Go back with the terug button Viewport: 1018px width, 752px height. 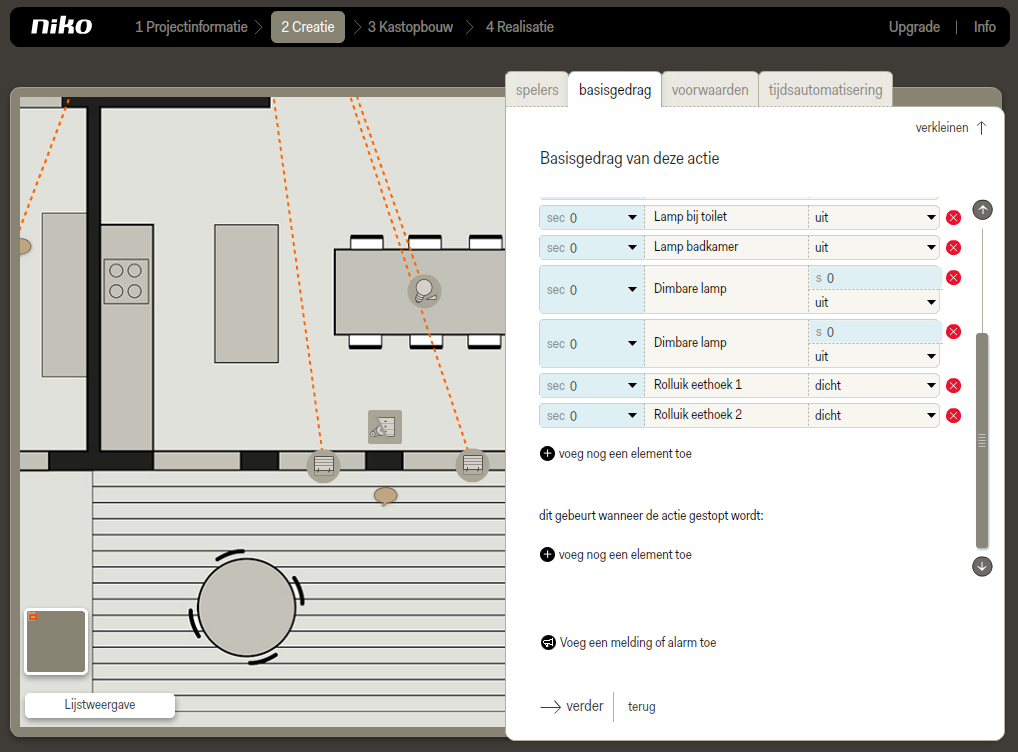(641, 707)
